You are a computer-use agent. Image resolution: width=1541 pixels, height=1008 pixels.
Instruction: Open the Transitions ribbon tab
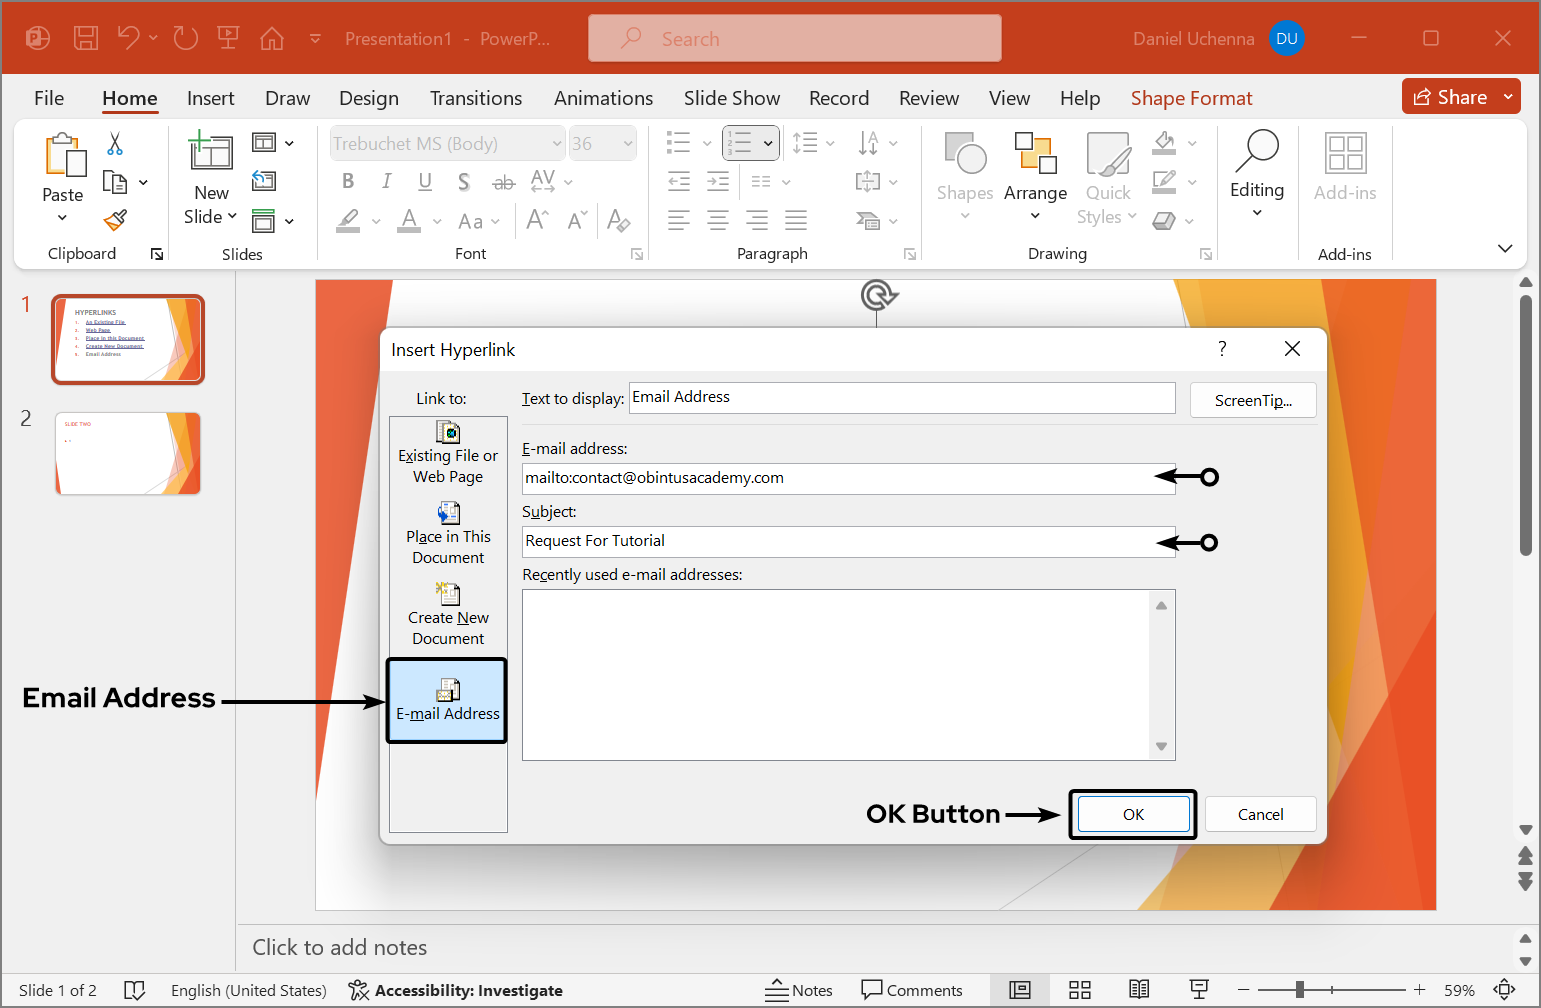[x=476, y=98]
